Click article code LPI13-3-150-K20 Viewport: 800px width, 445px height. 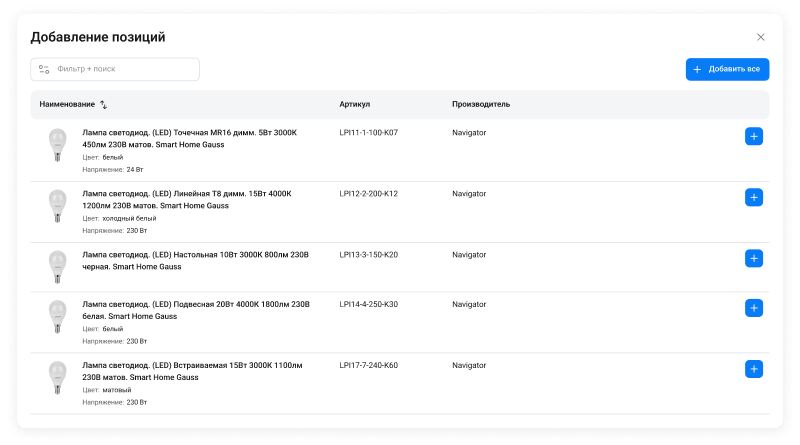click(369, 255)
